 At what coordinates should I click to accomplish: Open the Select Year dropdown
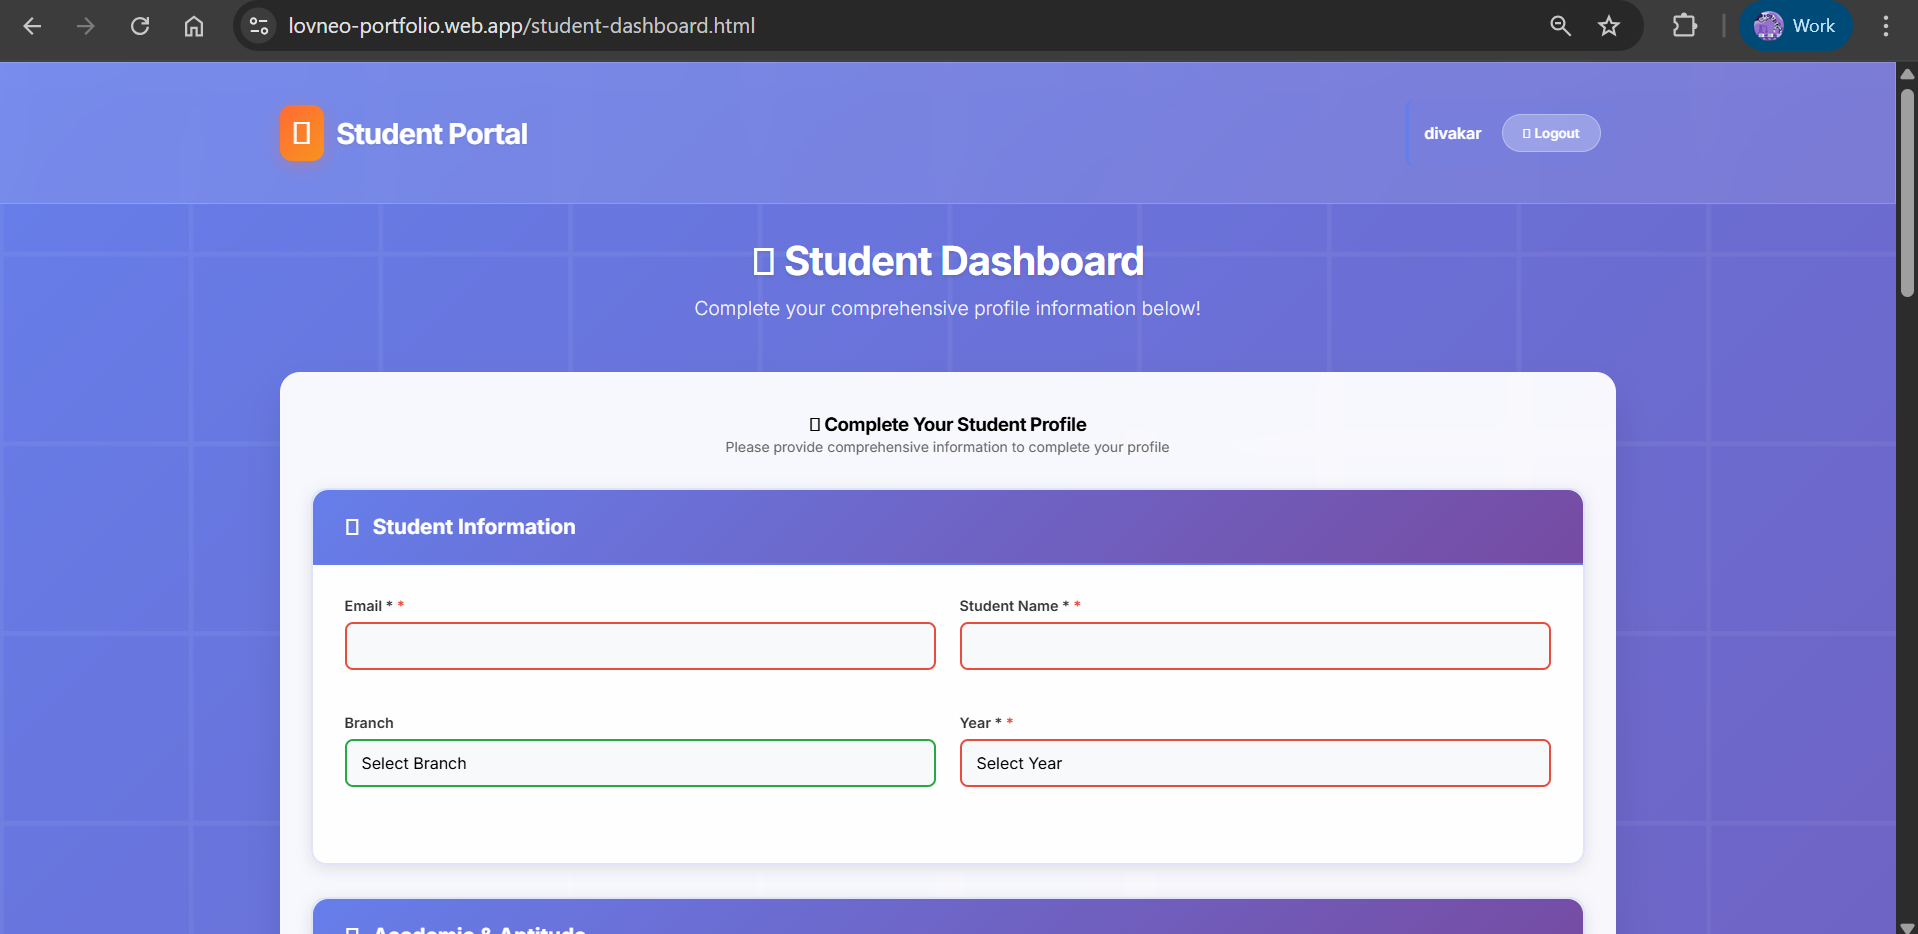(x=1254, y=763)
